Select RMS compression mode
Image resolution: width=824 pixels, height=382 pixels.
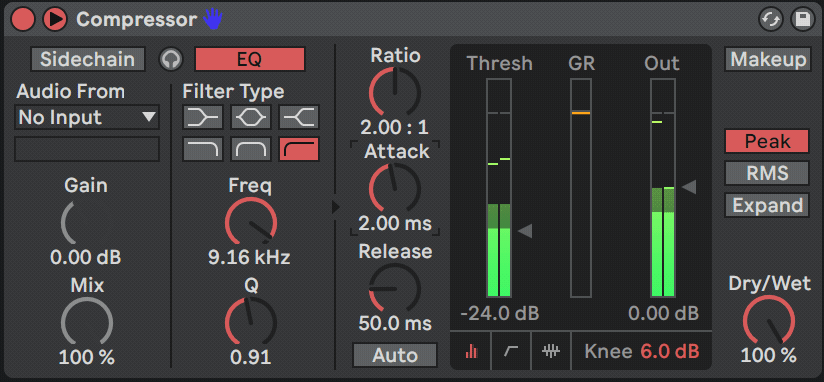[x=767, y=173]
